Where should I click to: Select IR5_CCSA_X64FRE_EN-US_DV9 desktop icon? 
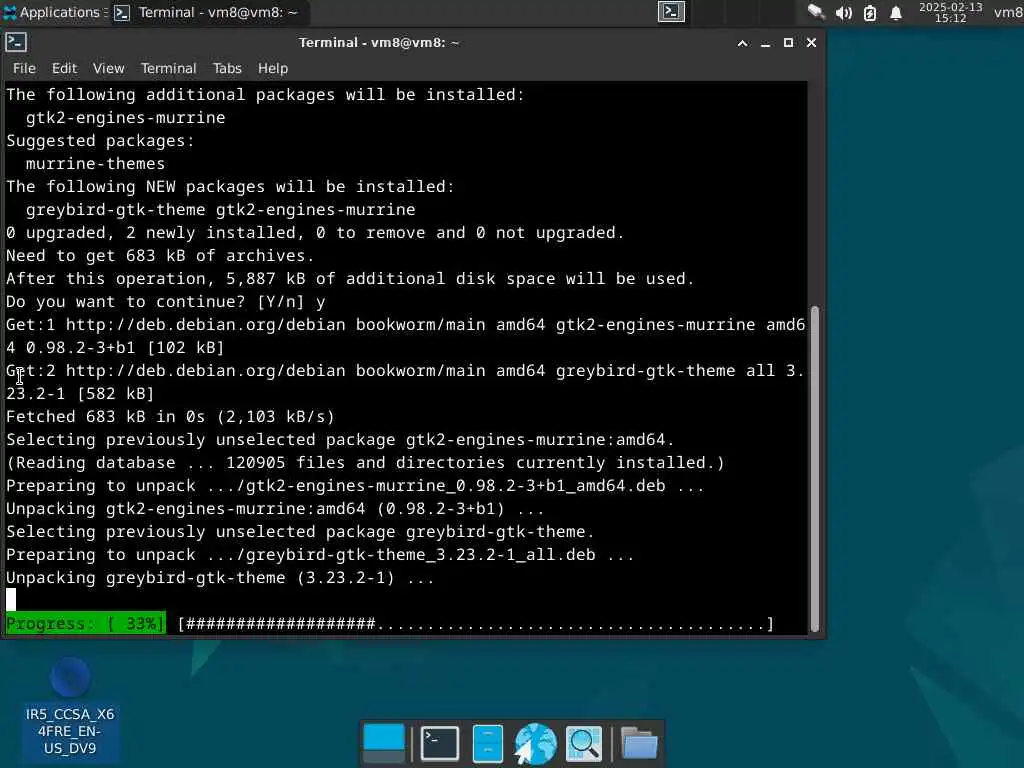pyautogui.click(x=70, y=708)
